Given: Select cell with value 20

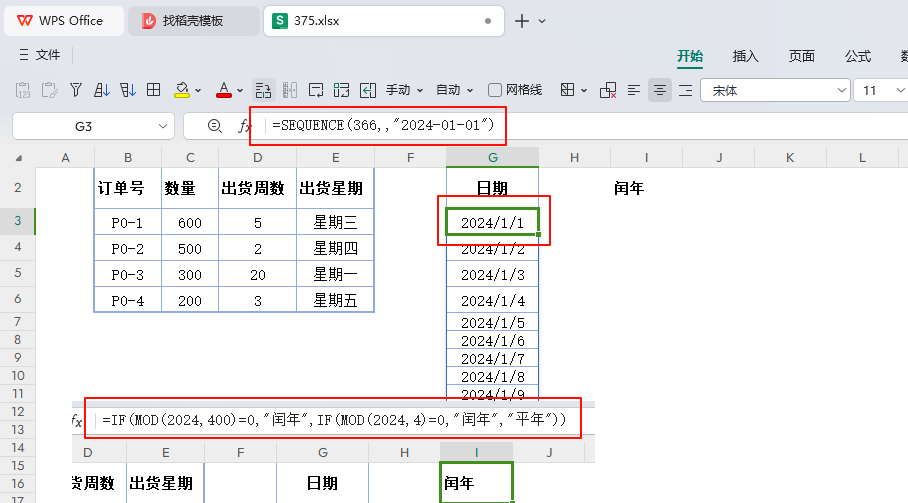Looking at the screenshot, I should coord(258,274).
